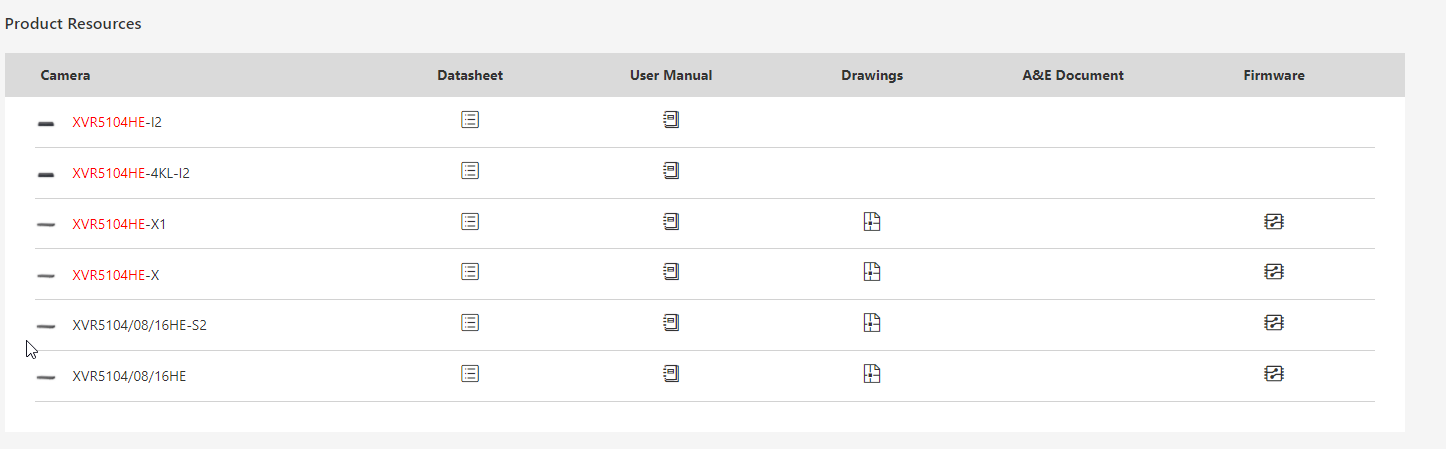Download firmware for XVR5104HE-X1

[1274, 222]
